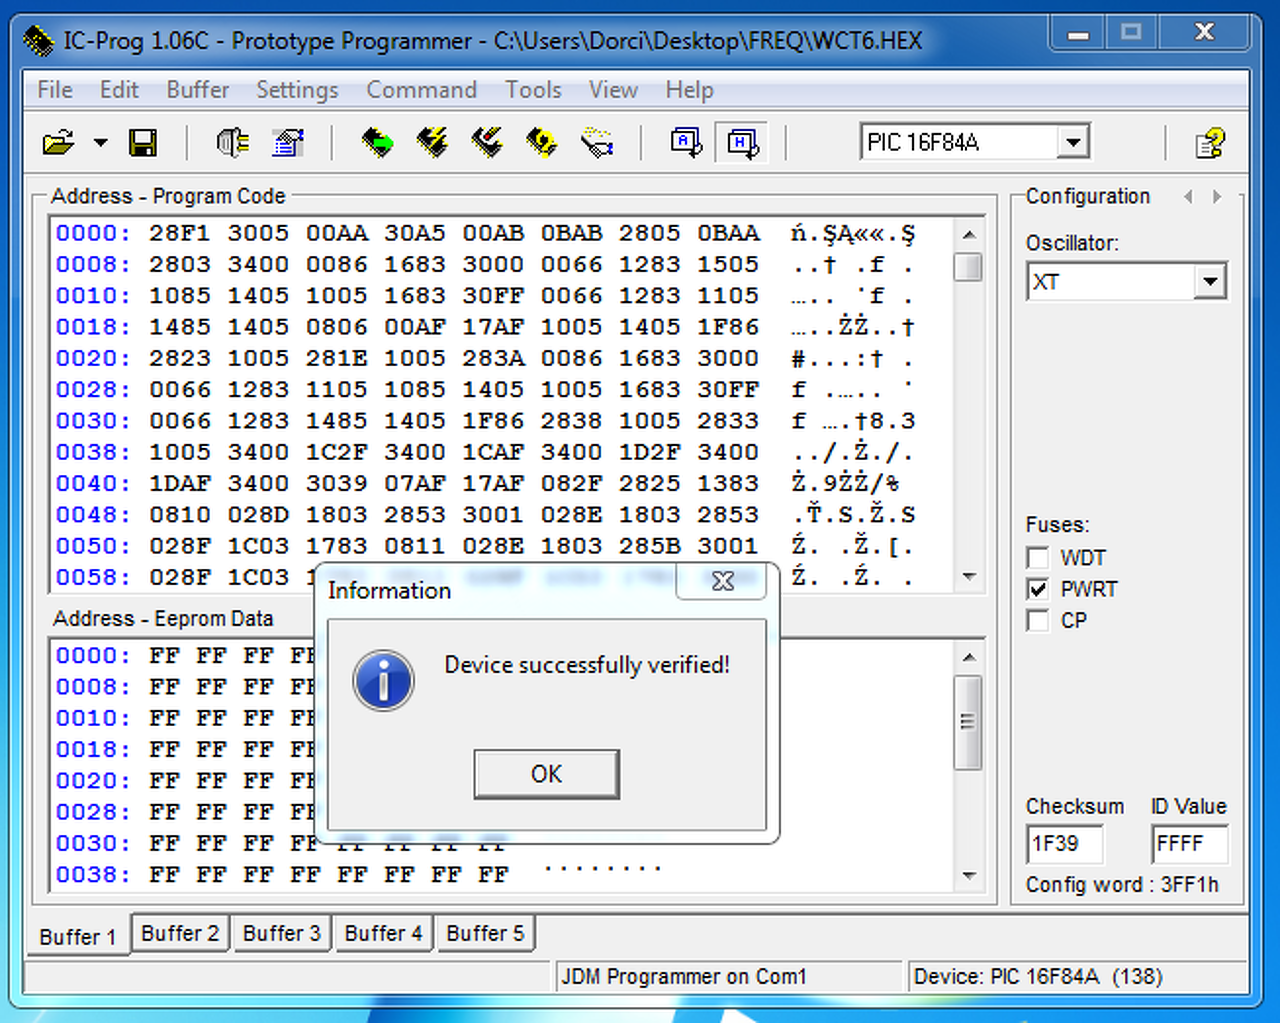1280x1023 pixels.
Task: Close the IC-Prog window
Action: pos(1204,33)
